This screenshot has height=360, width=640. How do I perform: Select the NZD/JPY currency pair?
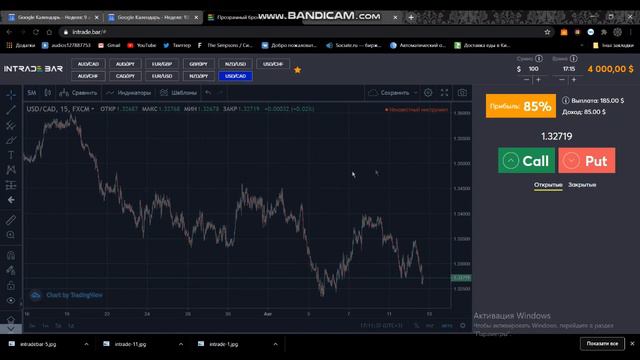(x=198, y=76)
